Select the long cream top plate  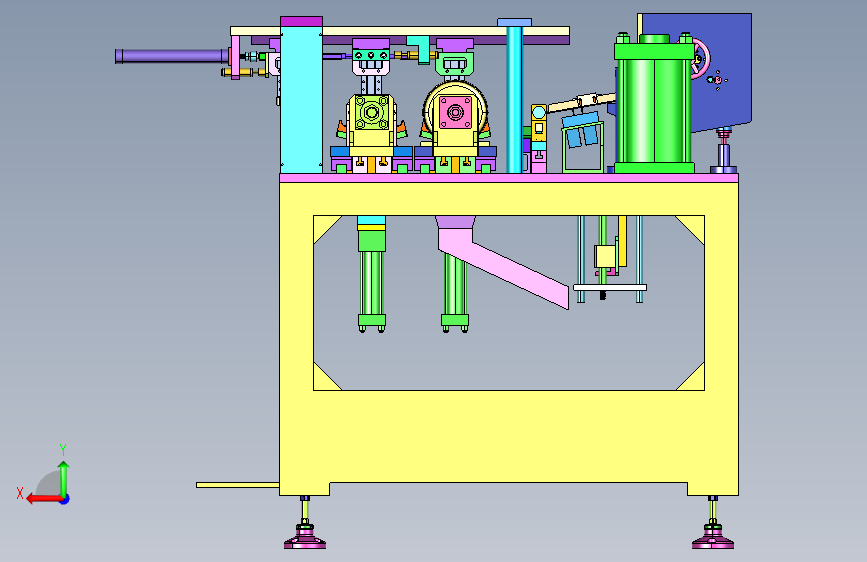point(400,31)
